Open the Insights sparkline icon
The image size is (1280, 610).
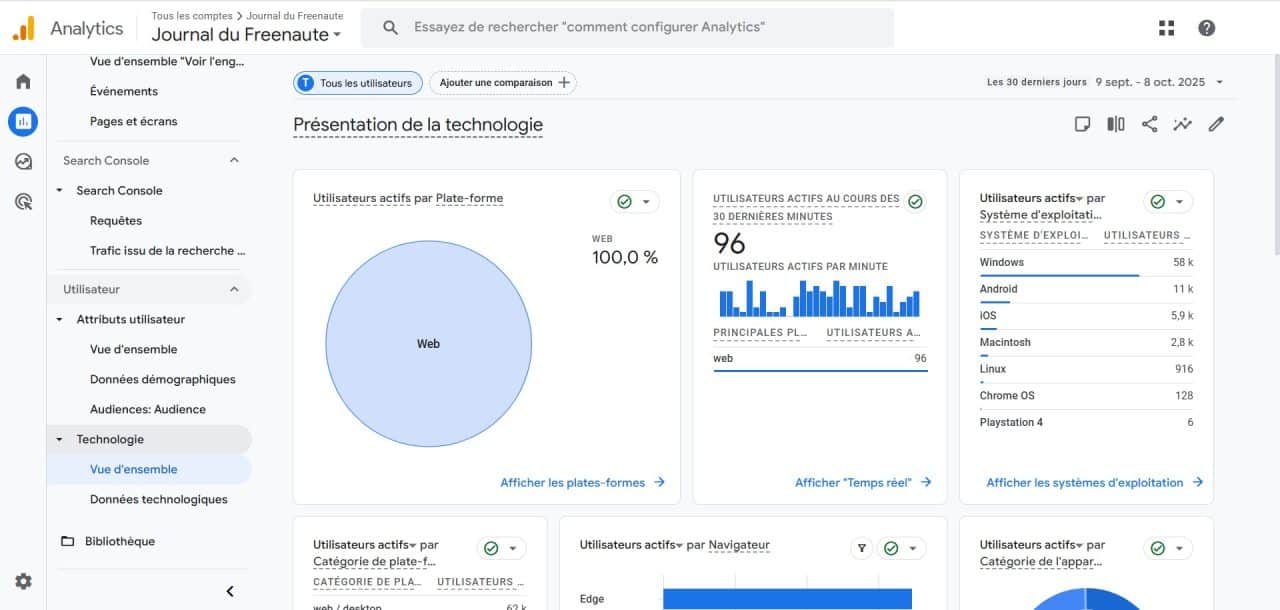[1183, 124]
